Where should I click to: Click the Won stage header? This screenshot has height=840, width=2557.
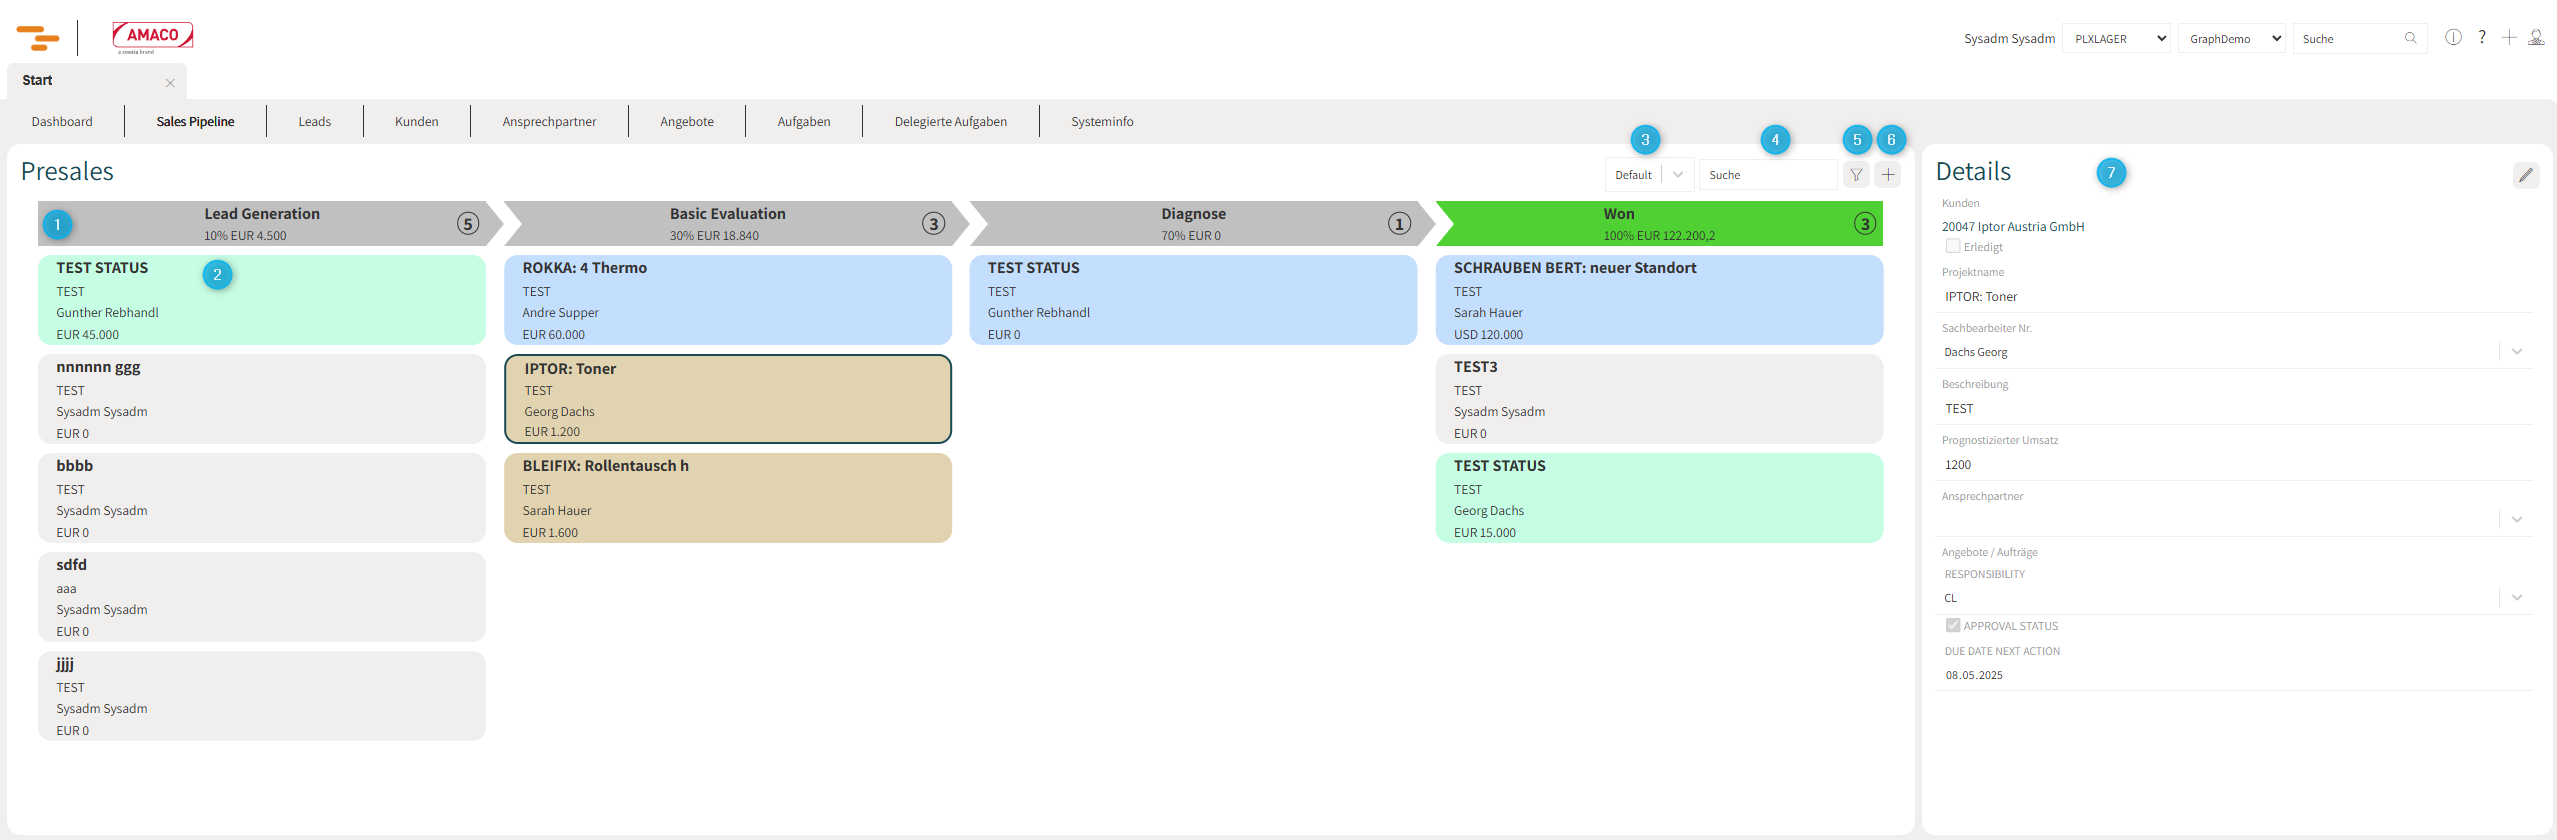pos(1658,223)
